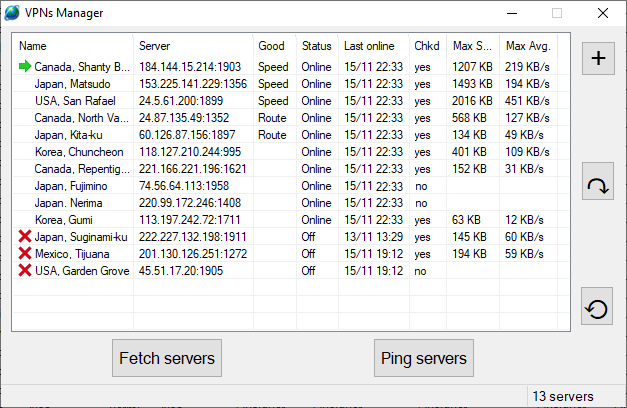Click red X beside USA, Garden Grove
This screenshot has width=627, height=408.
pyautogui.click(x=25, y=271)
